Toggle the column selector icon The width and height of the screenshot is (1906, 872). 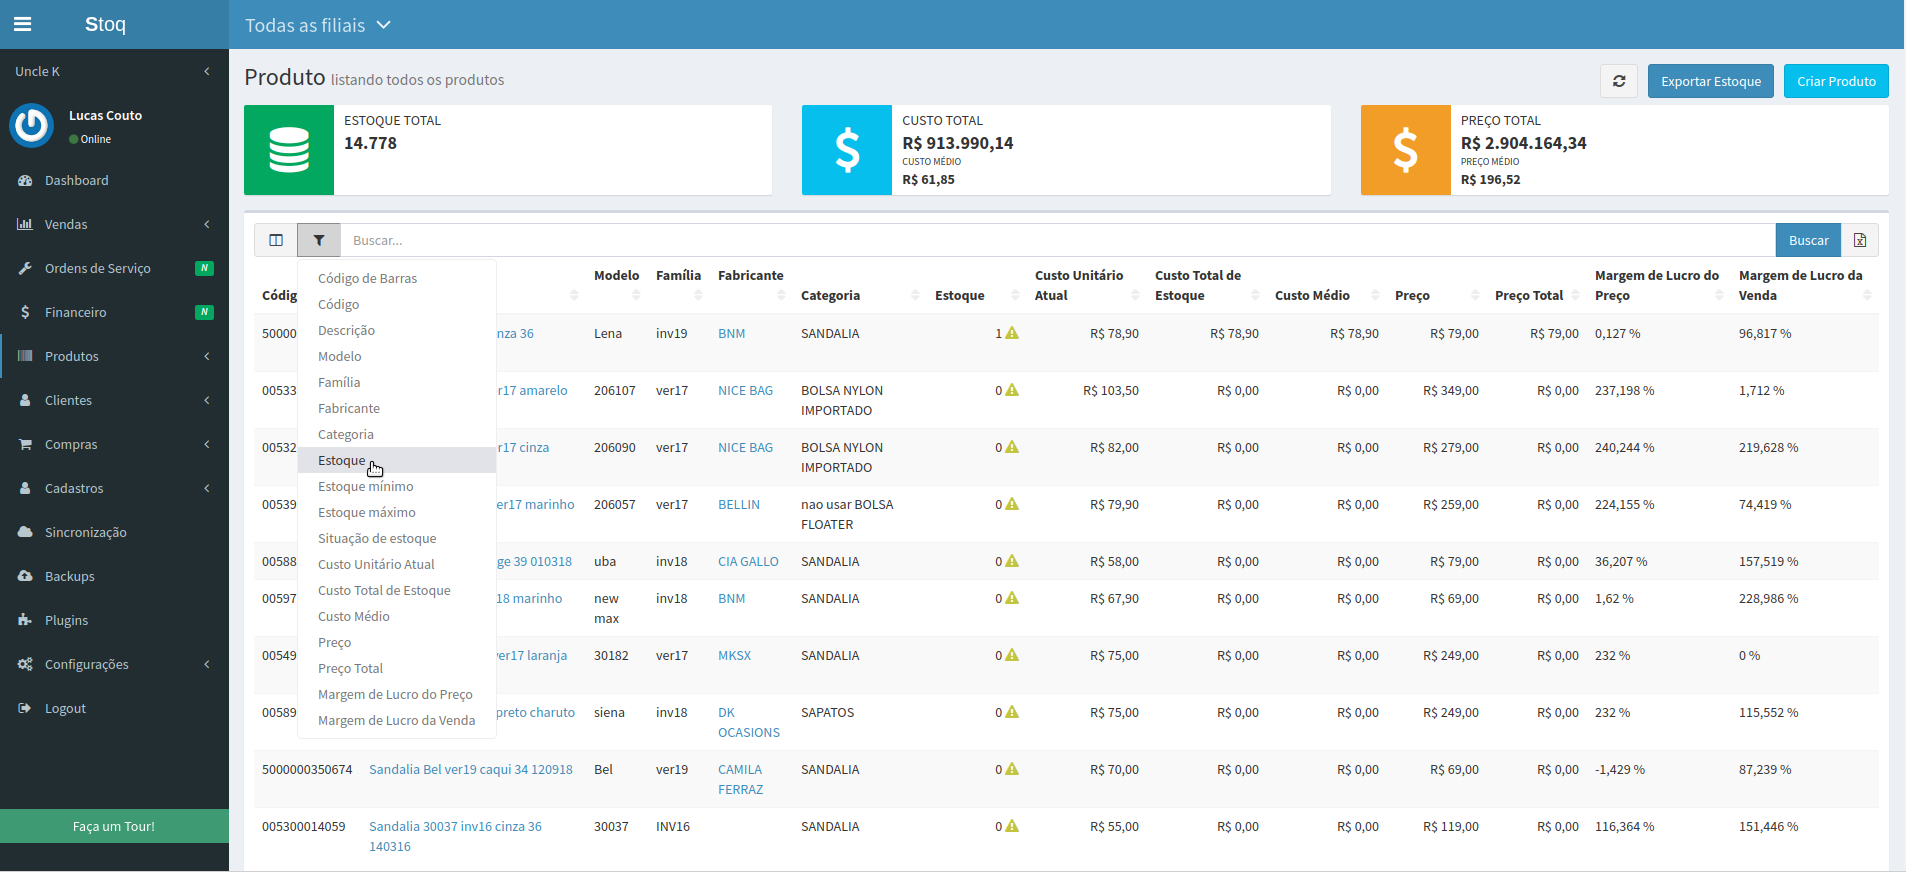coord(276,240)
